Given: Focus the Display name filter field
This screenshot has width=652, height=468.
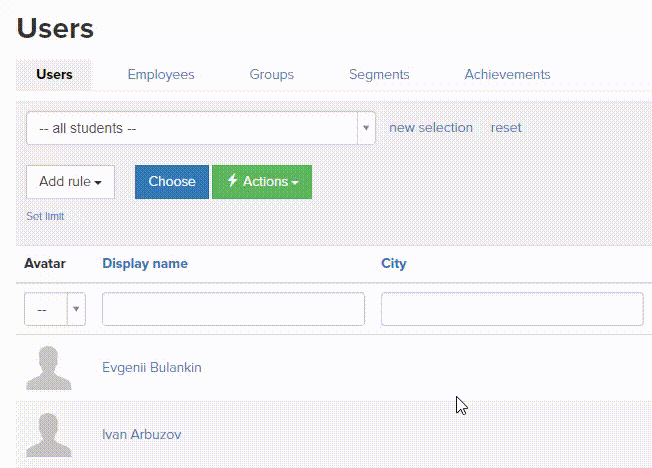Looking at the screenshot, I should click(233, 310).
